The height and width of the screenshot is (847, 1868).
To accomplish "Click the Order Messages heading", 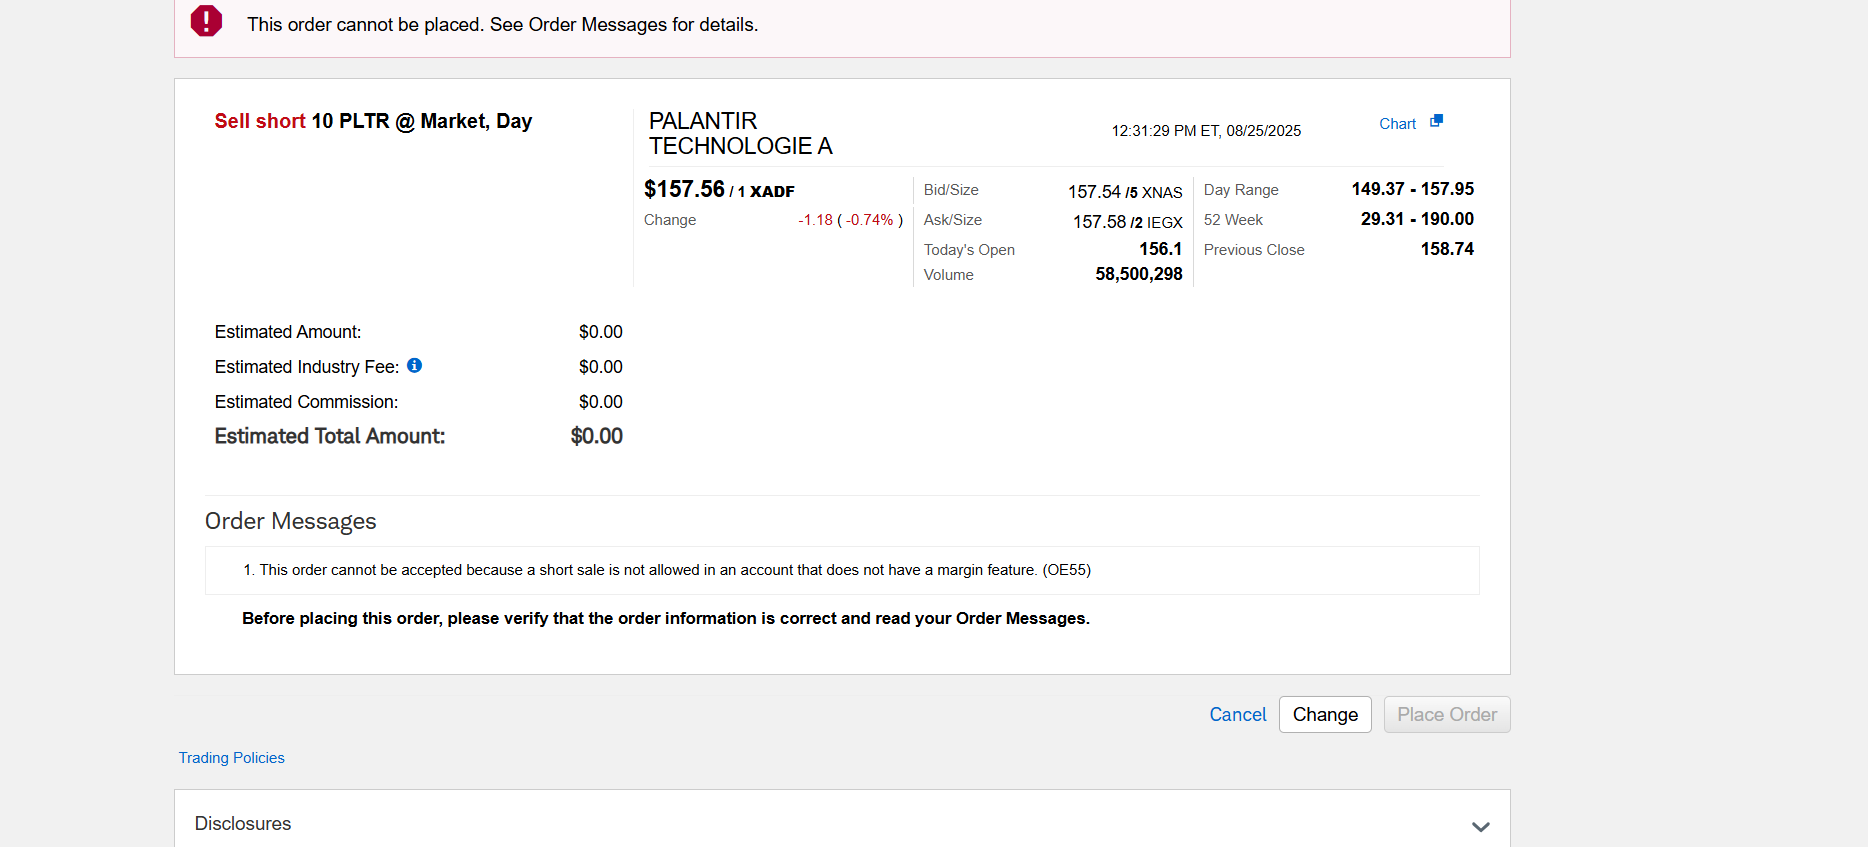I will tap(290, 521).
